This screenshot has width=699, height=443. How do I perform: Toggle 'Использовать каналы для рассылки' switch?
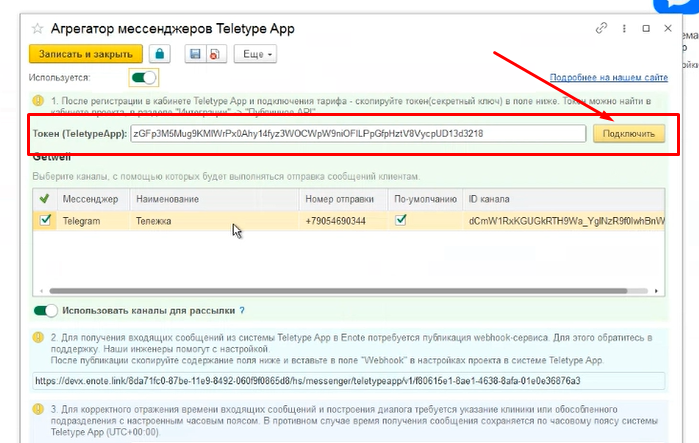(46, 310)
